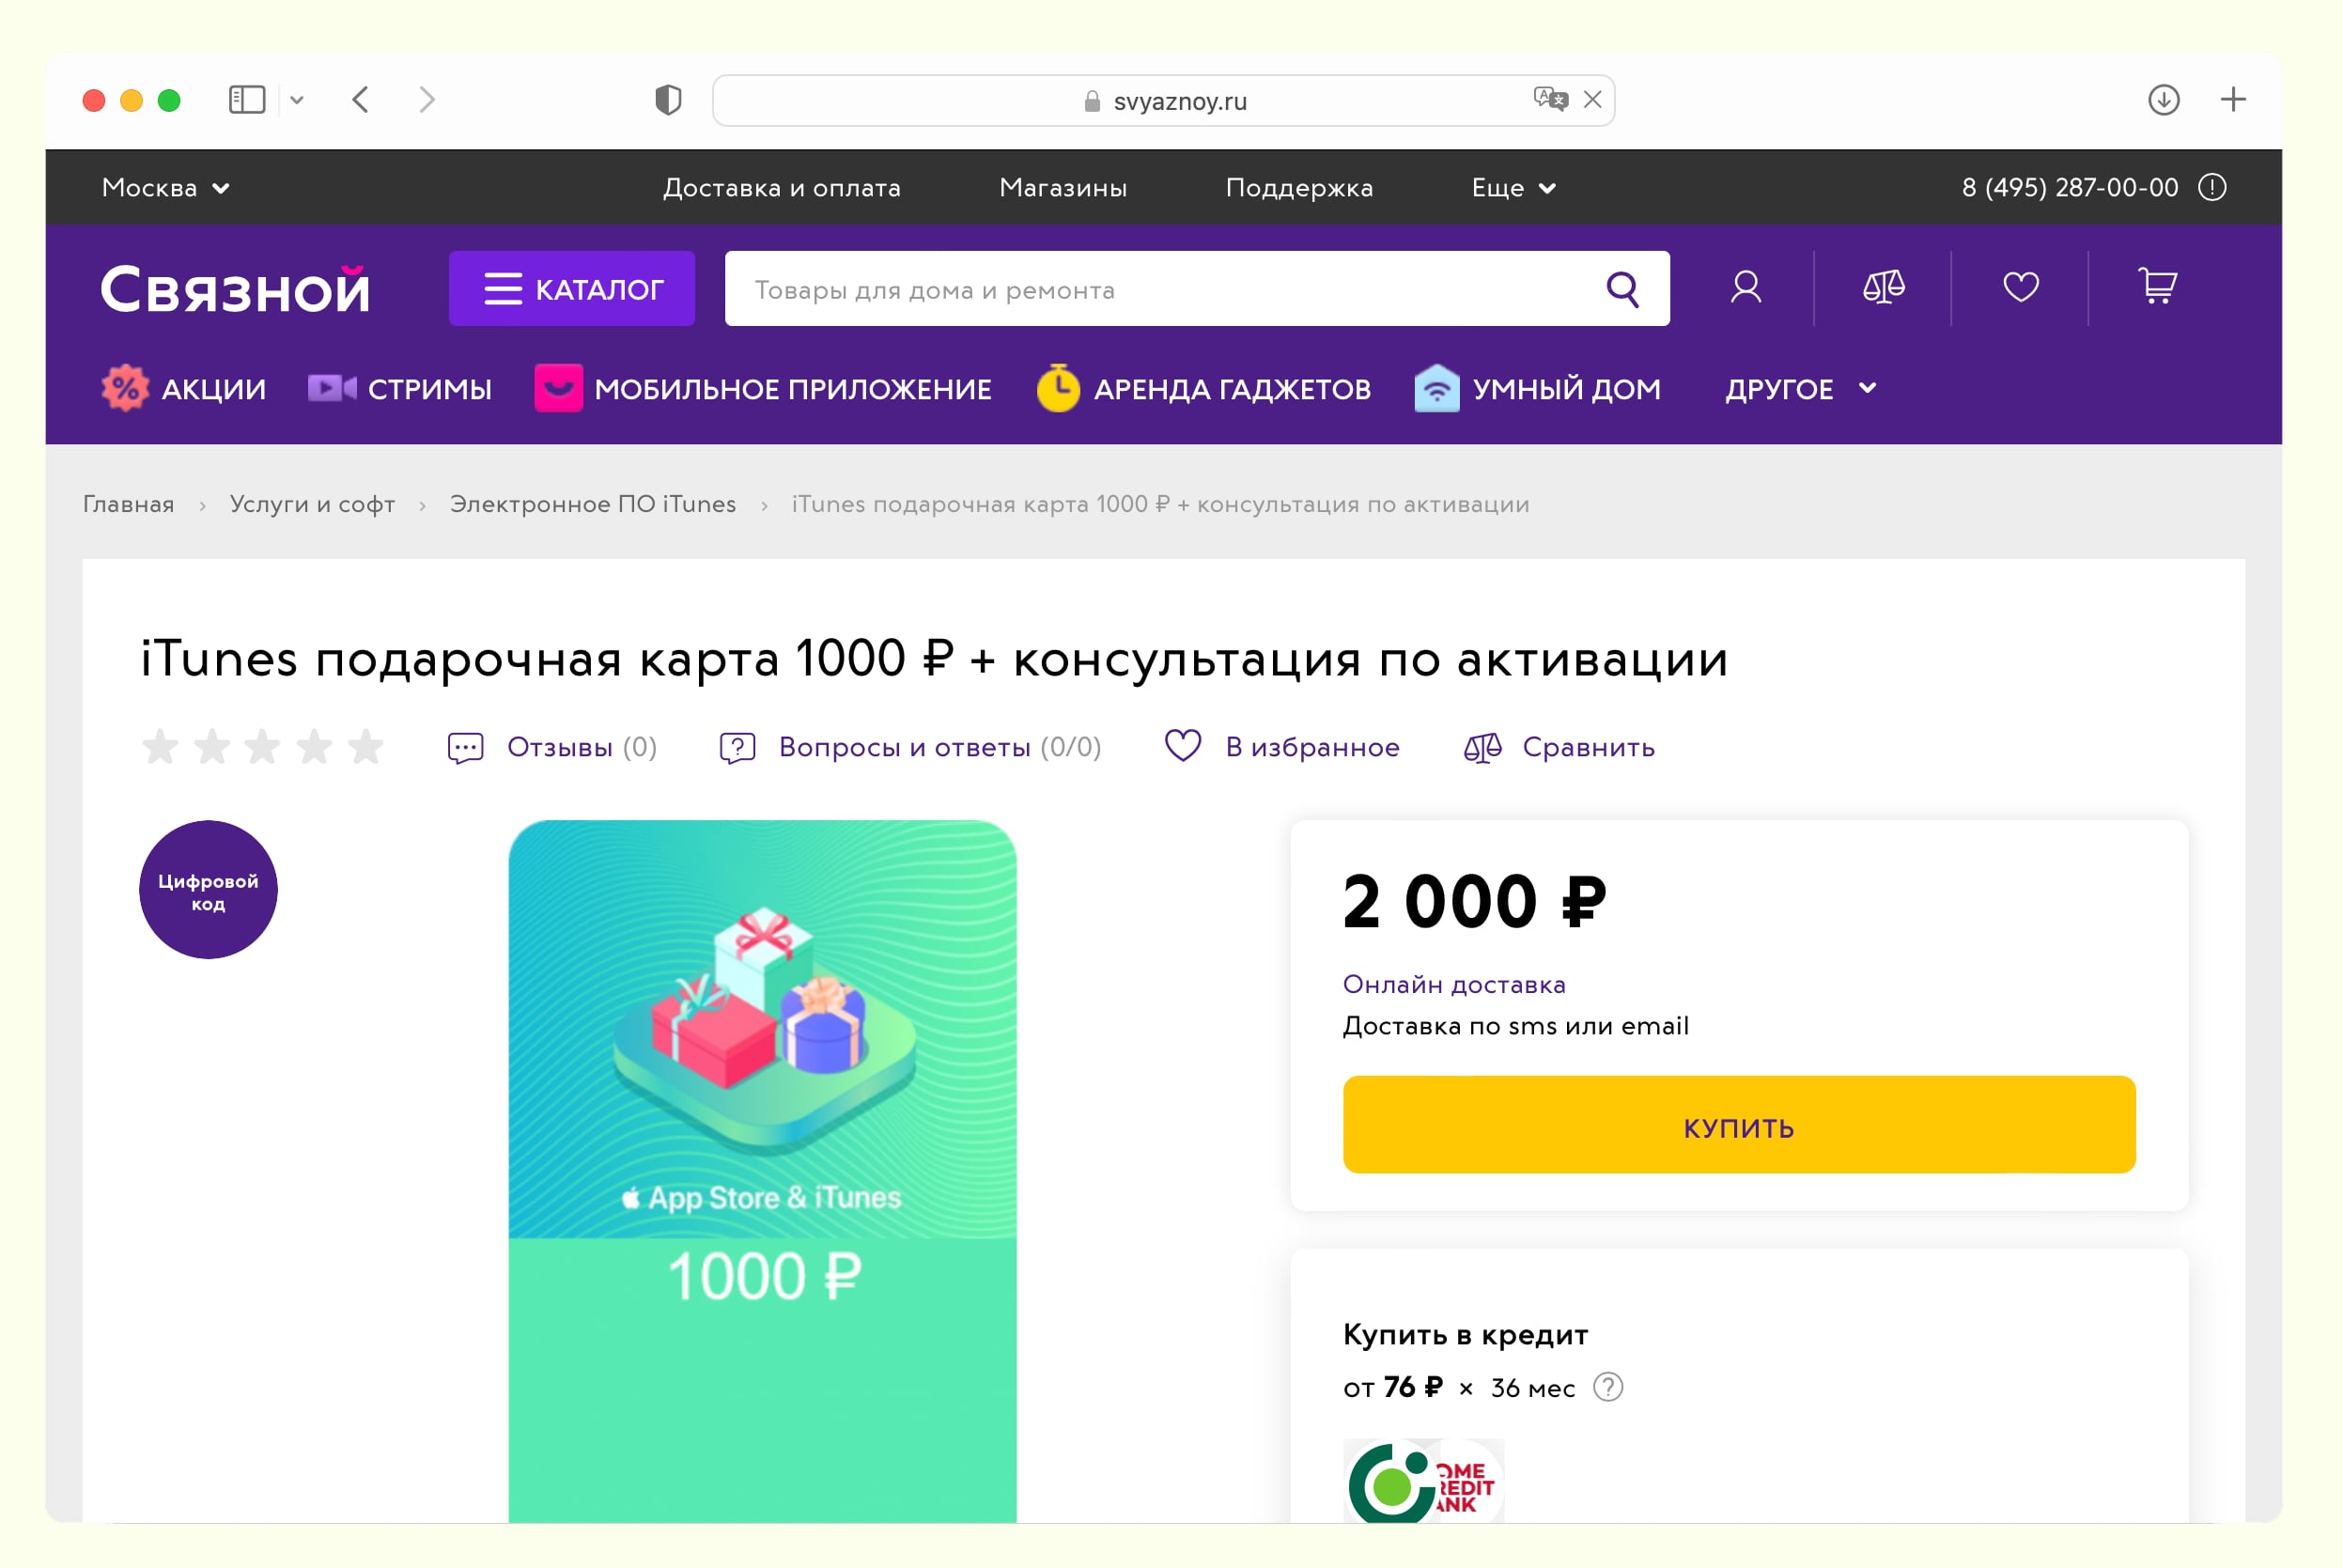Open favorites via header heart icon
This screenshot has height=1568, width=2343.
coord(2020,288)
